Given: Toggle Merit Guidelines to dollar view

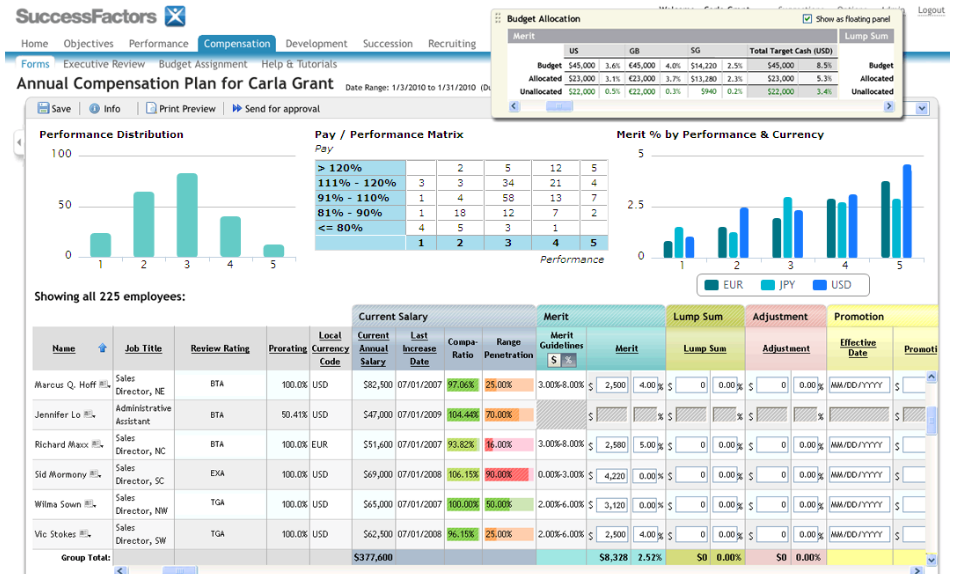Looking at the screenshot, I should click(553, 360).
